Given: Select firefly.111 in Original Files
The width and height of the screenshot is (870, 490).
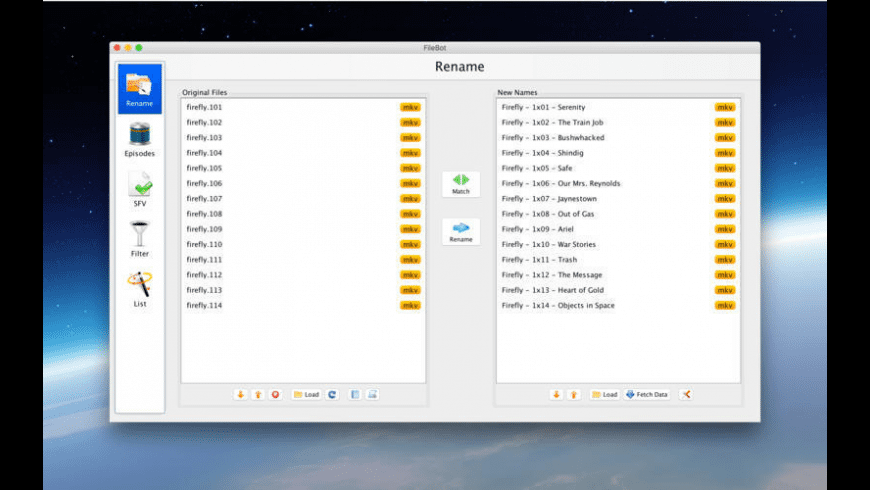Looking at the screenshot, I should click(x=303, y=260).
